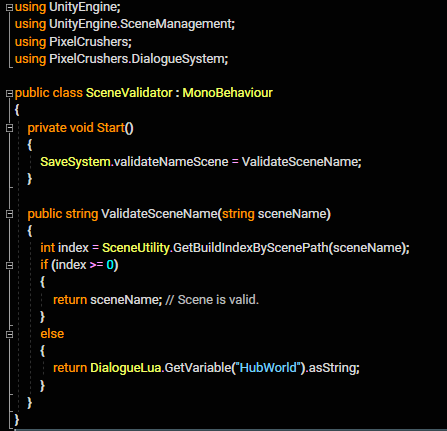Image resolution: width=447 pixels, height=431 pixels.
Task: Click the 'MonoBehaviour' base class
Action: (228, 93)
